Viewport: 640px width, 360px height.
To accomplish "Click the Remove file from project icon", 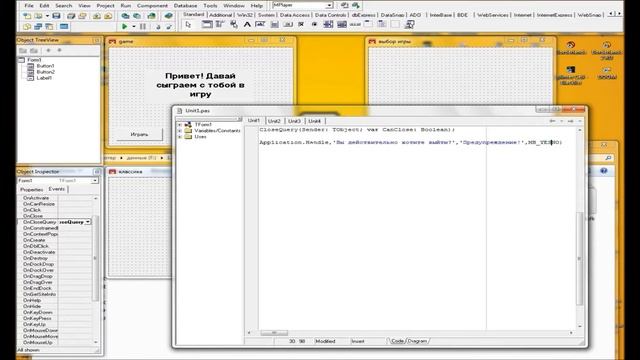I will (108, 16).
